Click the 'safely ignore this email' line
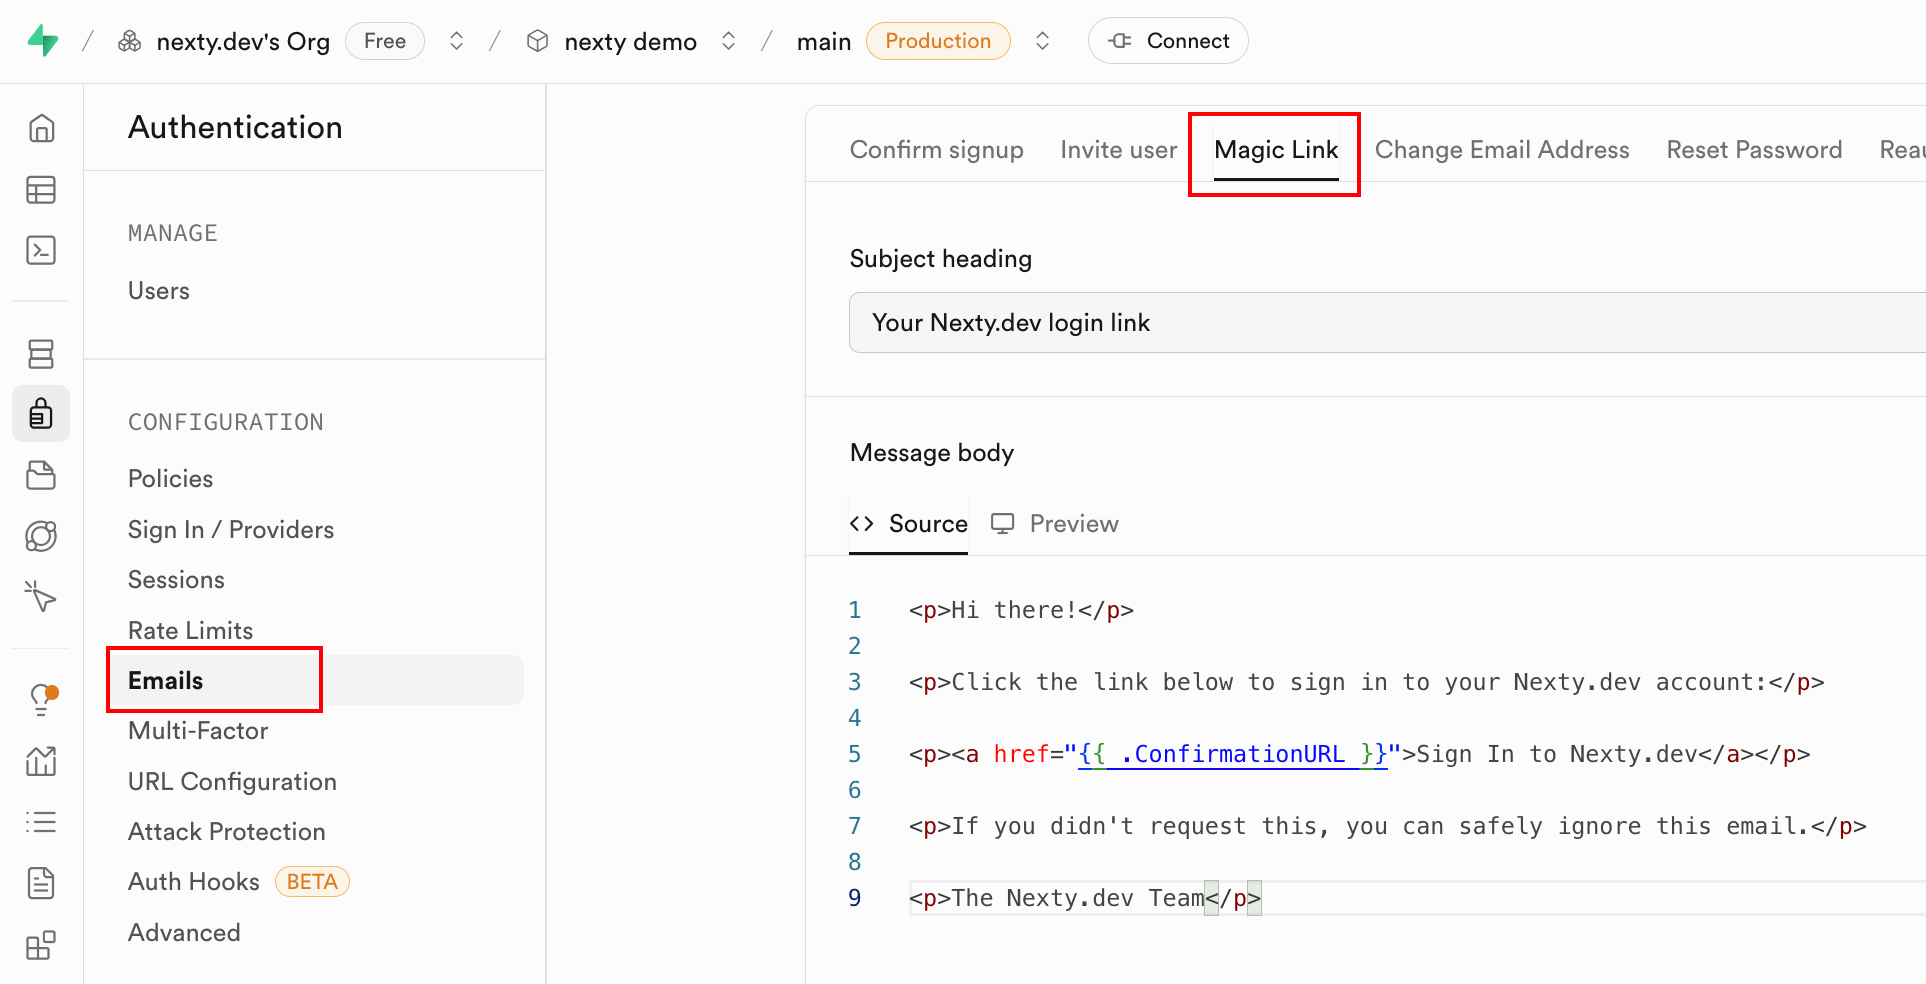 click(x=1388, y=826)
